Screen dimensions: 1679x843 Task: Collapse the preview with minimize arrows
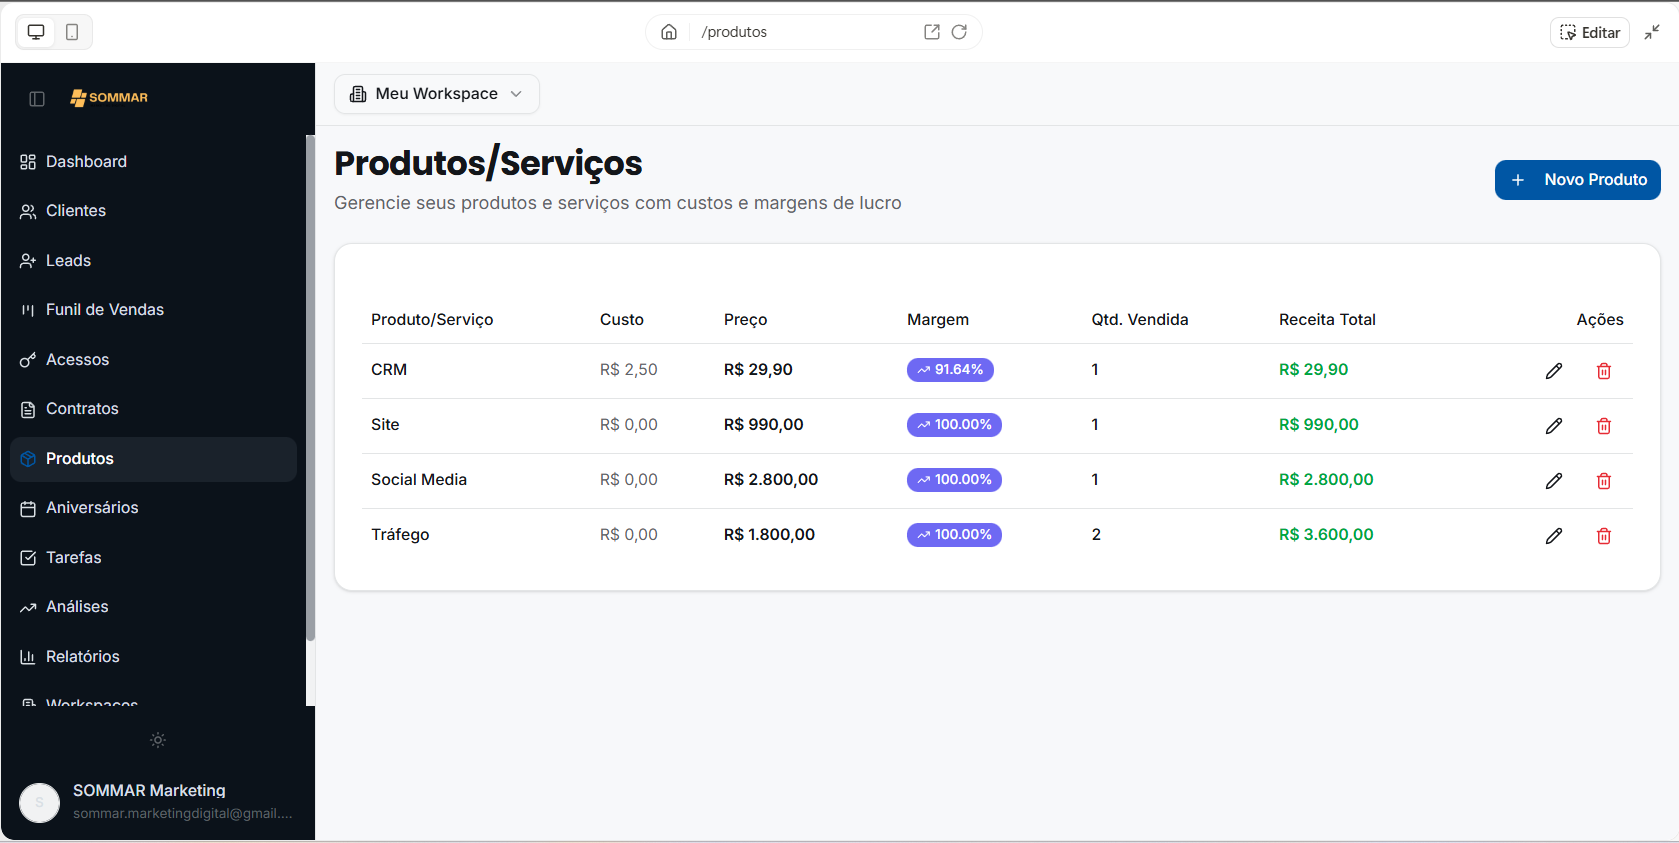pyautogui.click(x=1652, y=32)
